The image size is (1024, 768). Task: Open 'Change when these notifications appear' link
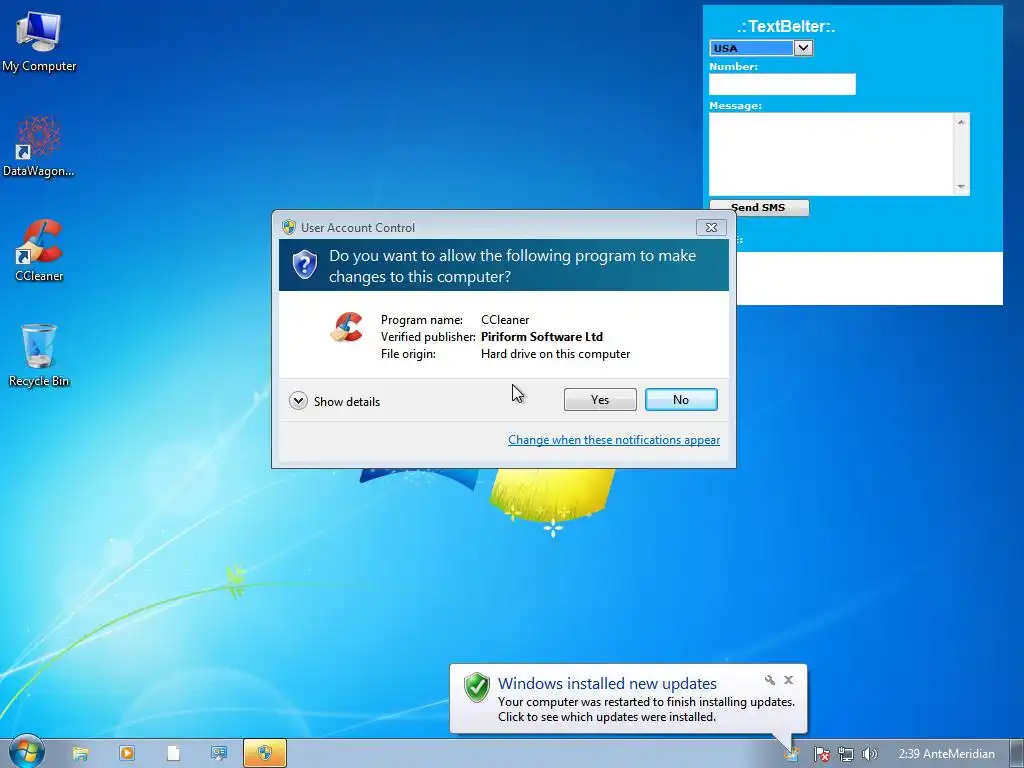pos(614,440)
